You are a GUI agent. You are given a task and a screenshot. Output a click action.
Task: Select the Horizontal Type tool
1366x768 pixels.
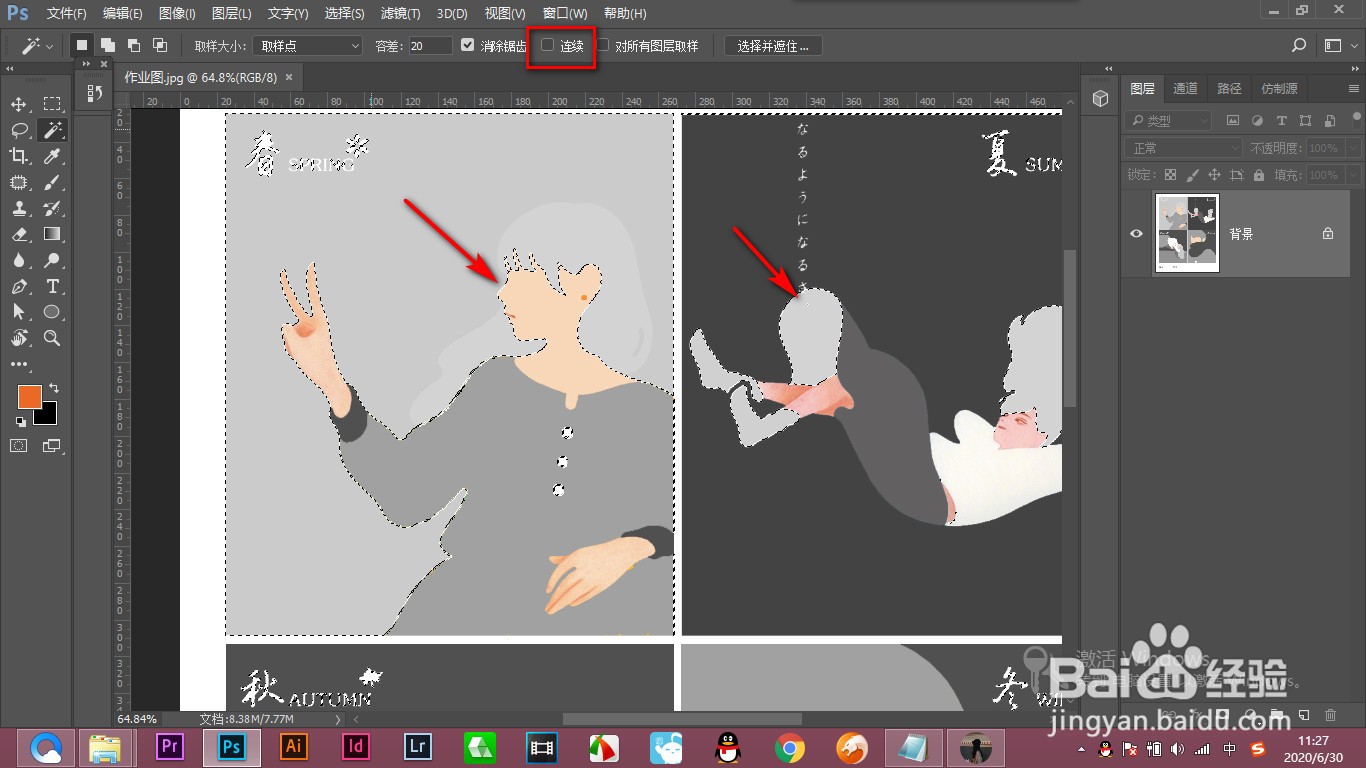(x=52, y=286)
